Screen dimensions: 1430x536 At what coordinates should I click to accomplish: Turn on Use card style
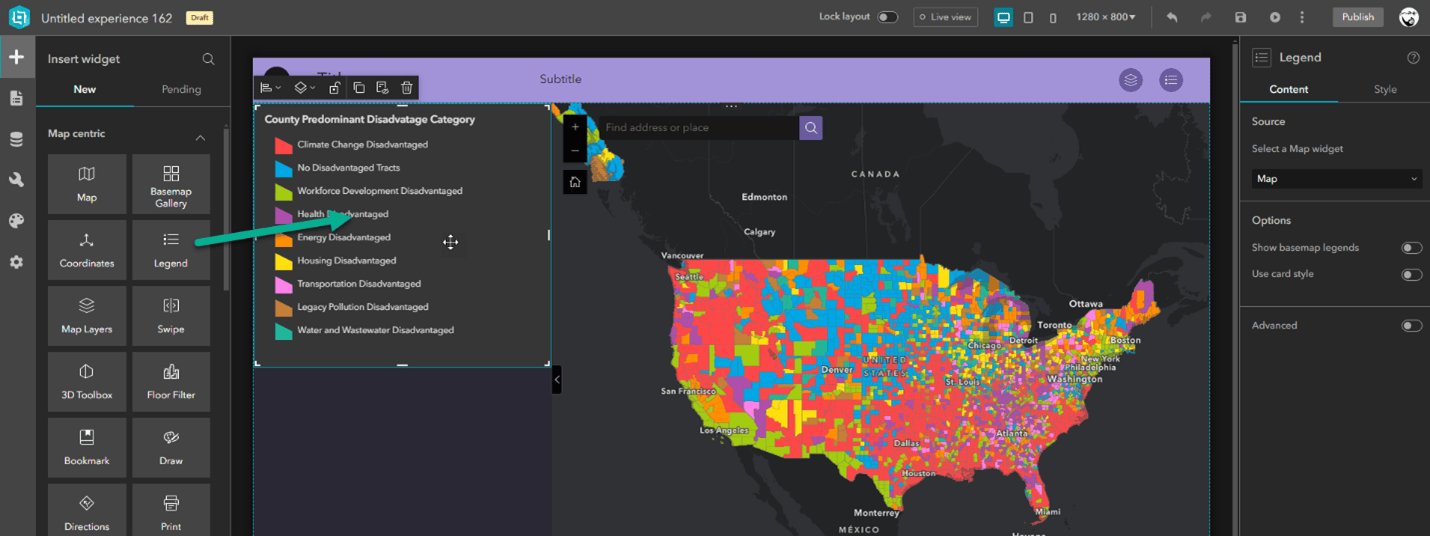1411,274
